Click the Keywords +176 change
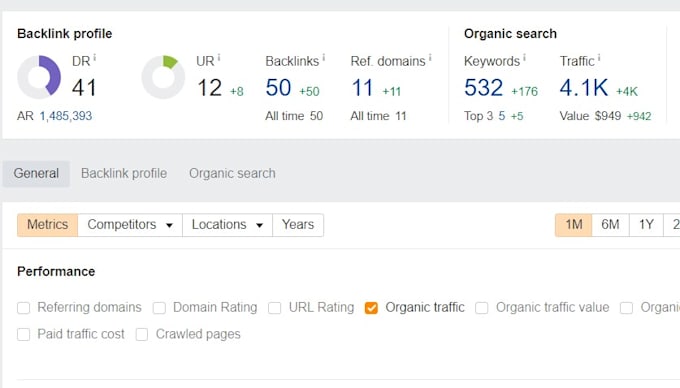 pyautogui.click(x=524, y=91)
